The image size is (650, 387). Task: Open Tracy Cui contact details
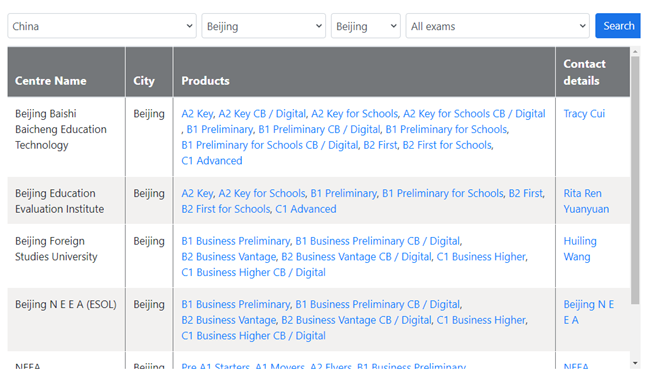(x=584, y=114)
